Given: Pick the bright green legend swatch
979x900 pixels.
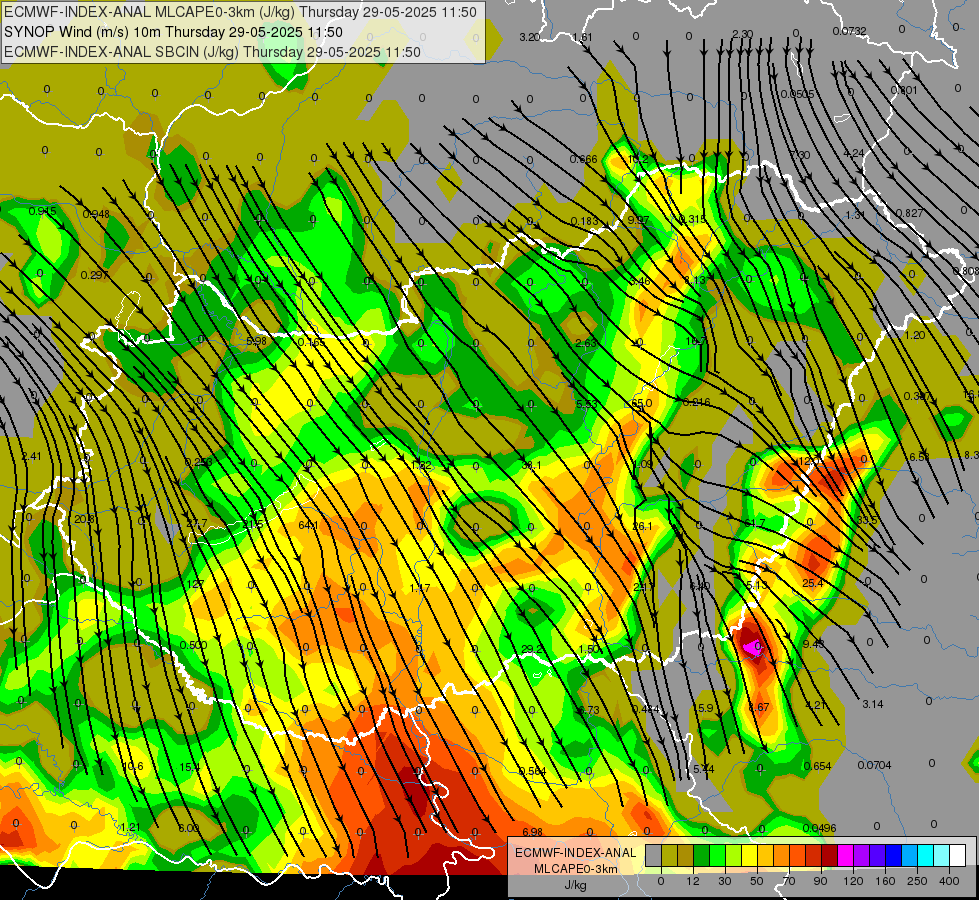Looking at the screenshot, I should tap(717, 855).
